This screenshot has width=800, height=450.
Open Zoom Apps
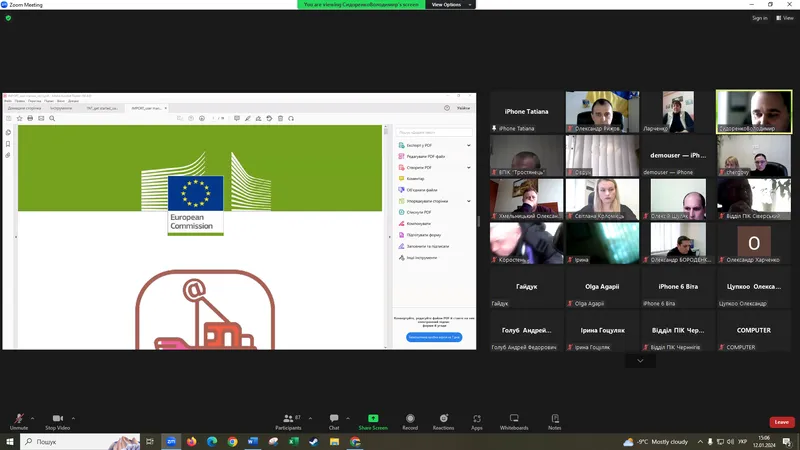(x=477, y=421)
